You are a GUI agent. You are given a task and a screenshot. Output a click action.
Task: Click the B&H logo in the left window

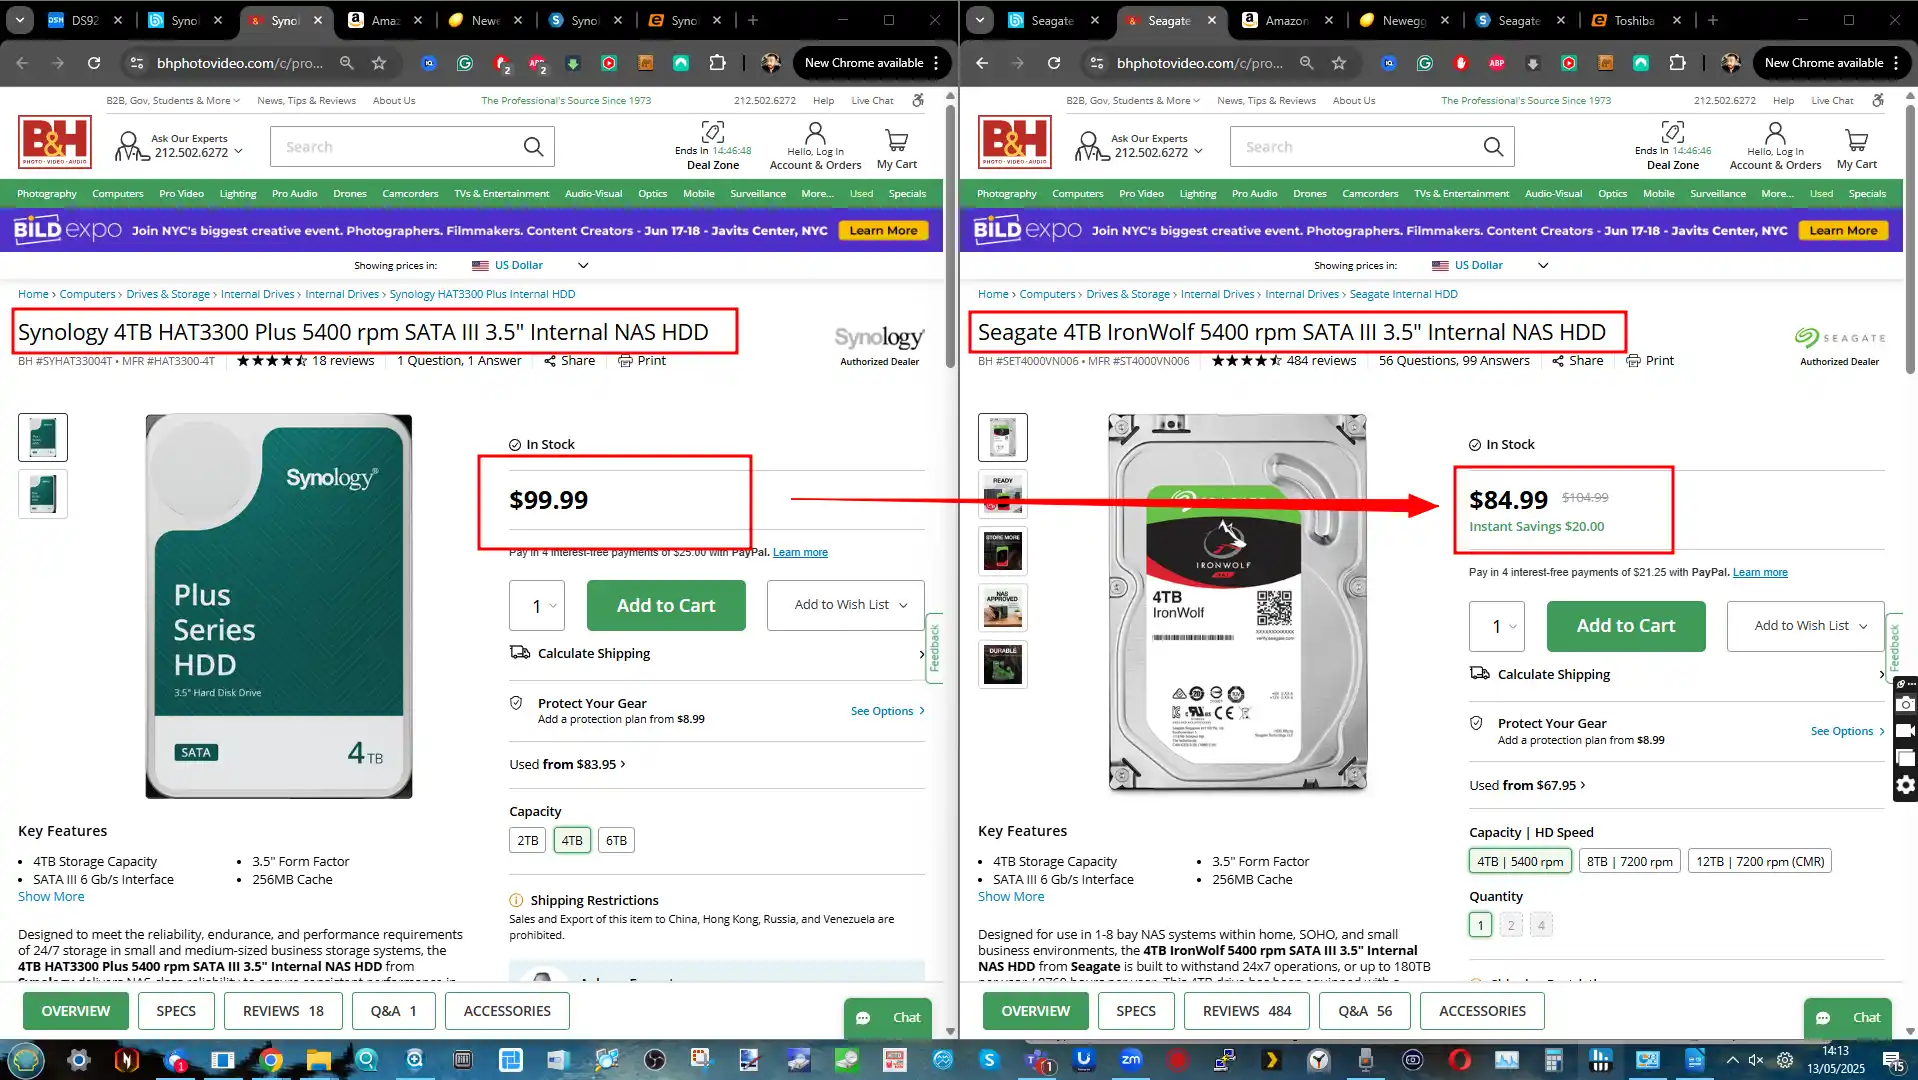pyautogui.click(x=55, y=141)
